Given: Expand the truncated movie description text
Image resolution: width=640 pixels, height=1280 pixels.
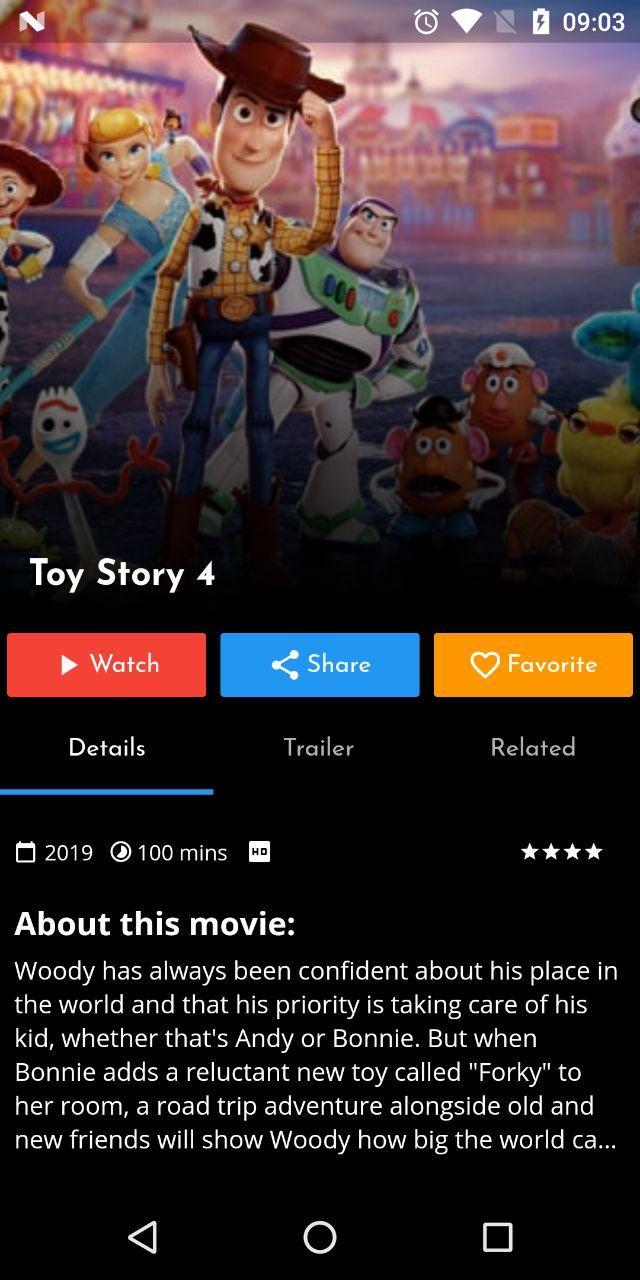Looking at the screenshot, I should coord(317,1054).
